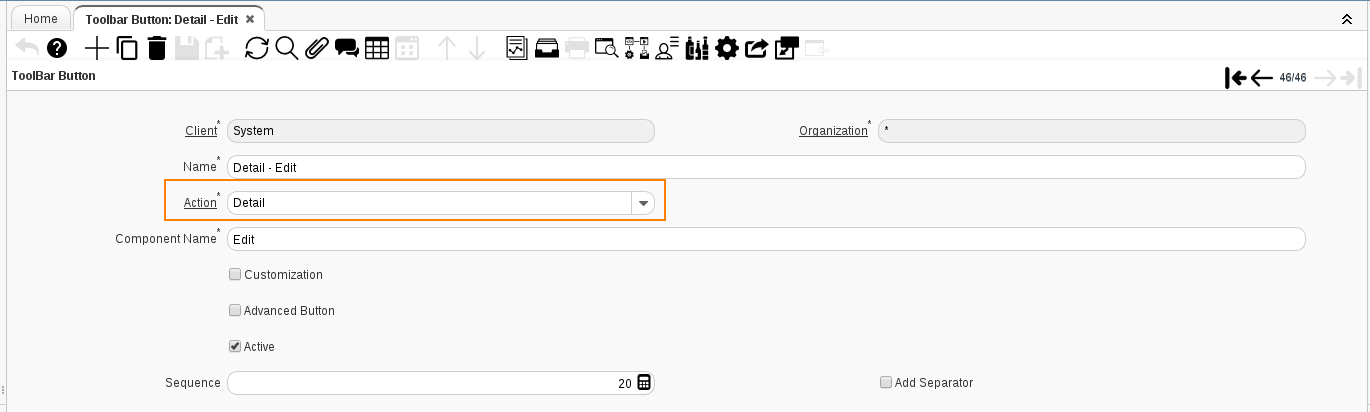Open process gear icon in toolbar

(x=727, y=48)
